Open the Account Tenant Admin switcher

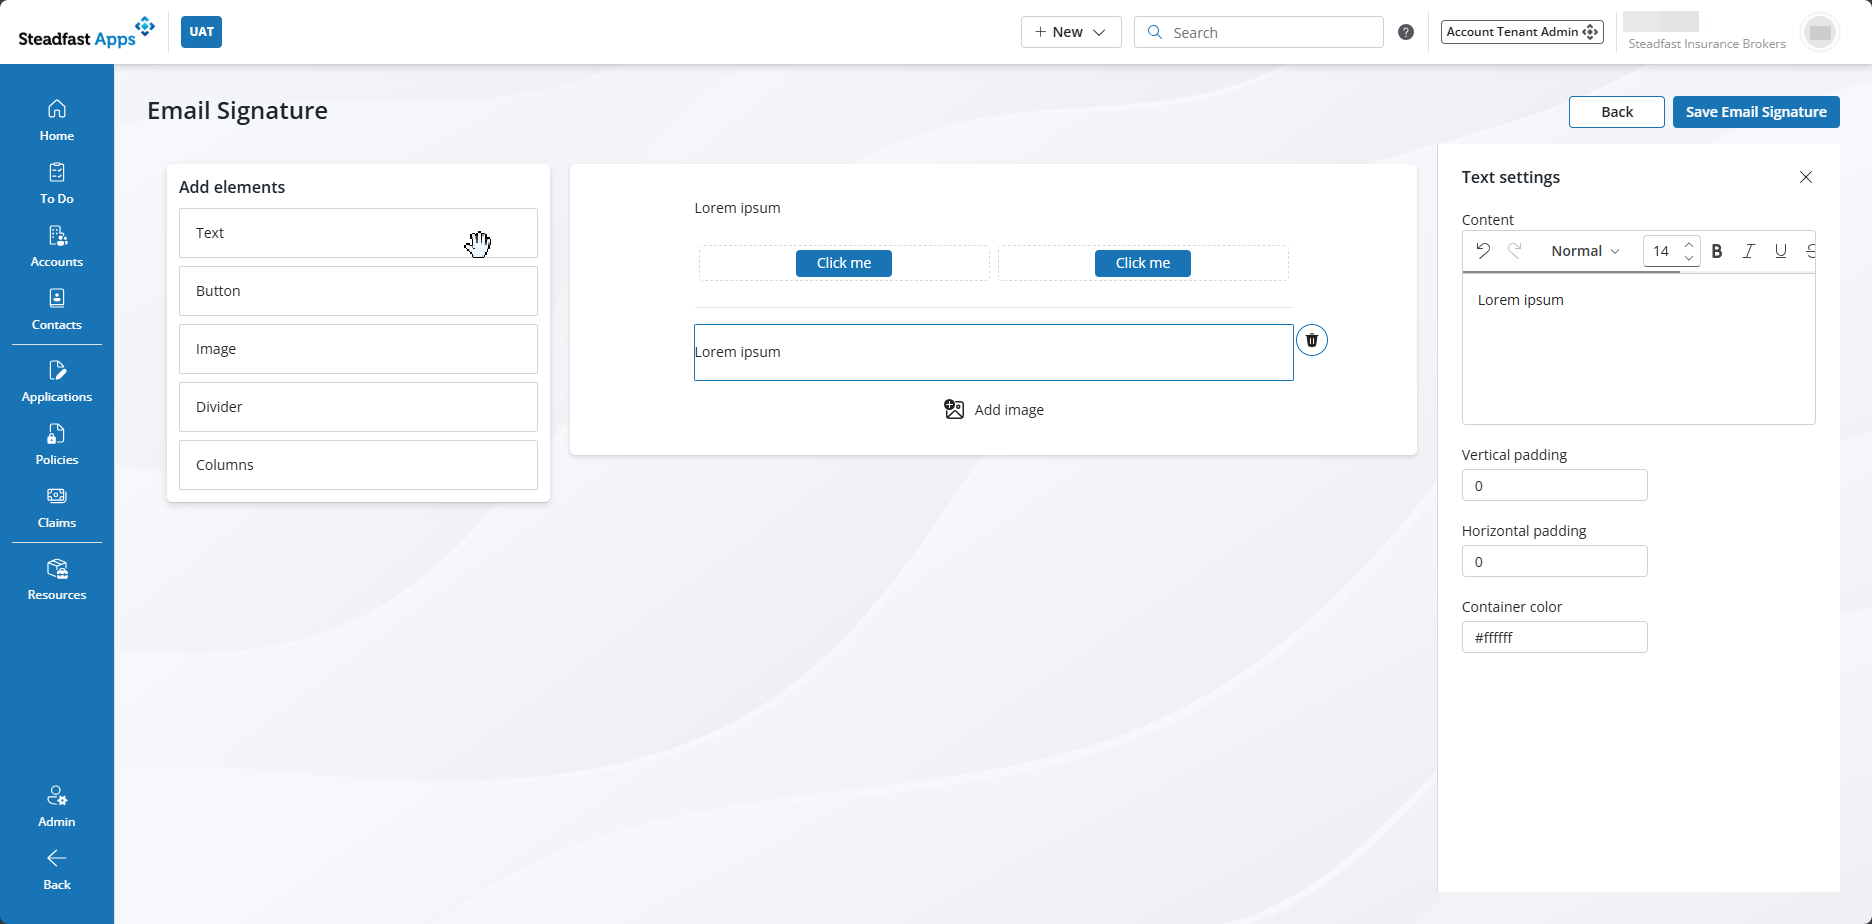(1522, 32)
